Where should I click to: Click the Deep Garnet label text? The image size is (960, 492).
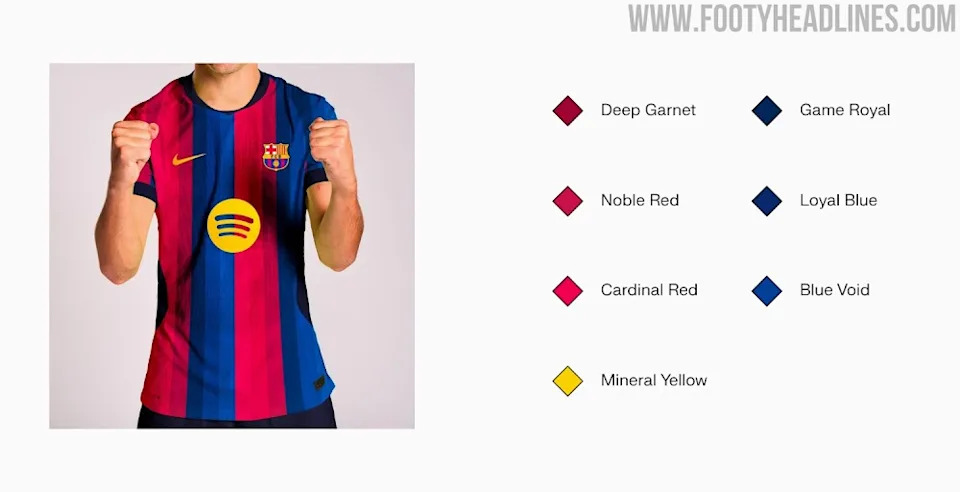coord(648,110)
